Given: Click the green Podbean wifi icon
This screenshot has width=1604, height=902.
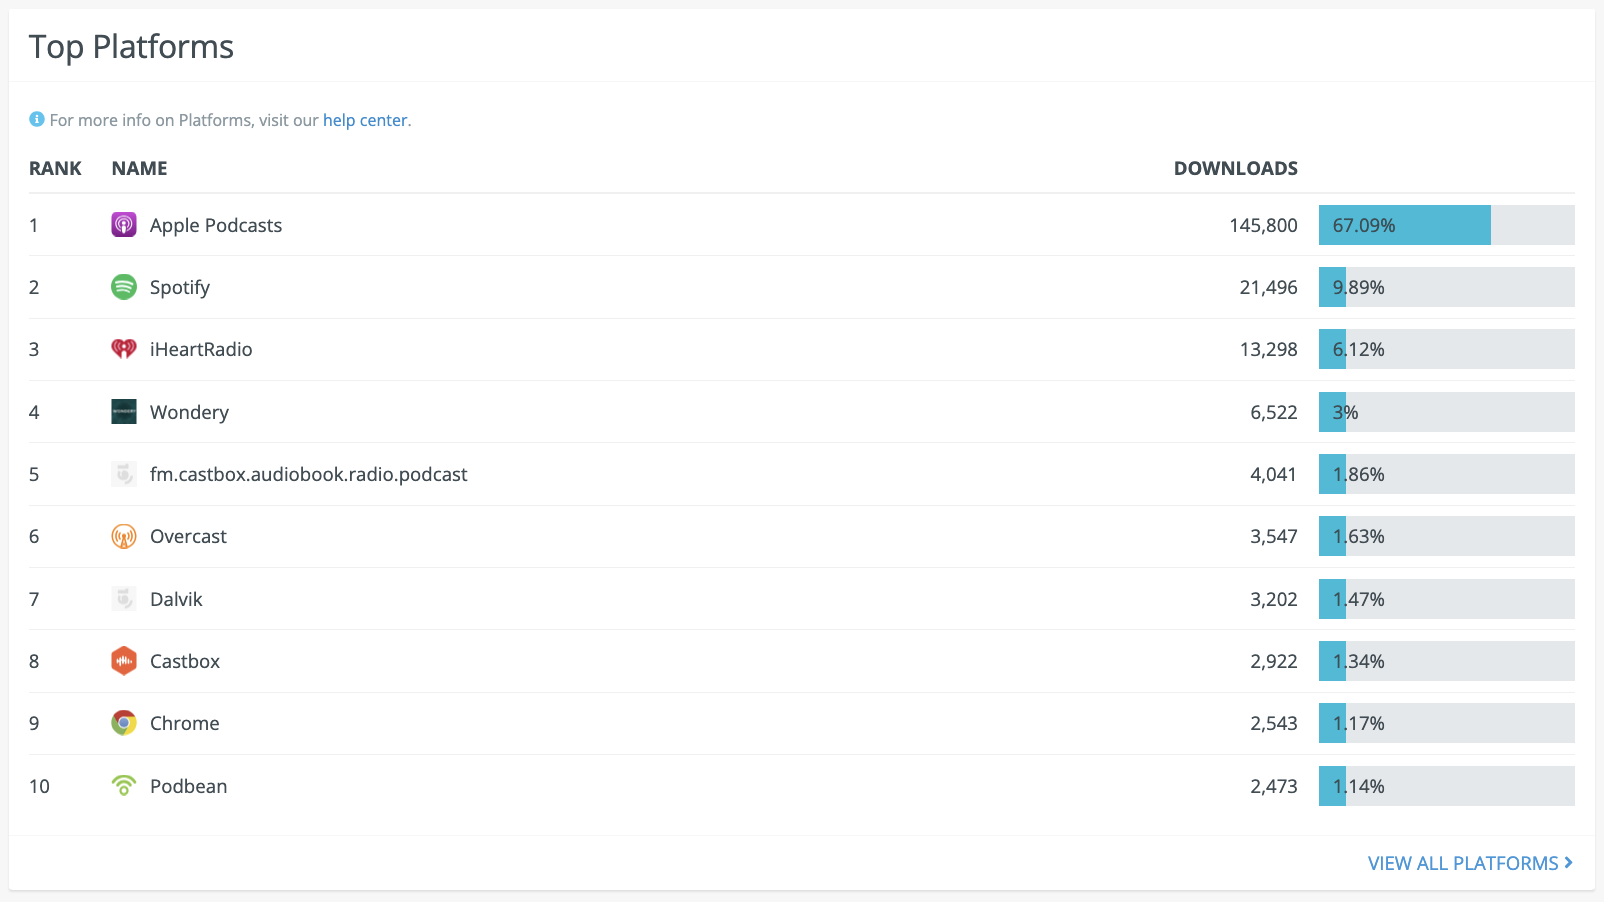Looking at the screenshot, I should click(x=123, y=786).
